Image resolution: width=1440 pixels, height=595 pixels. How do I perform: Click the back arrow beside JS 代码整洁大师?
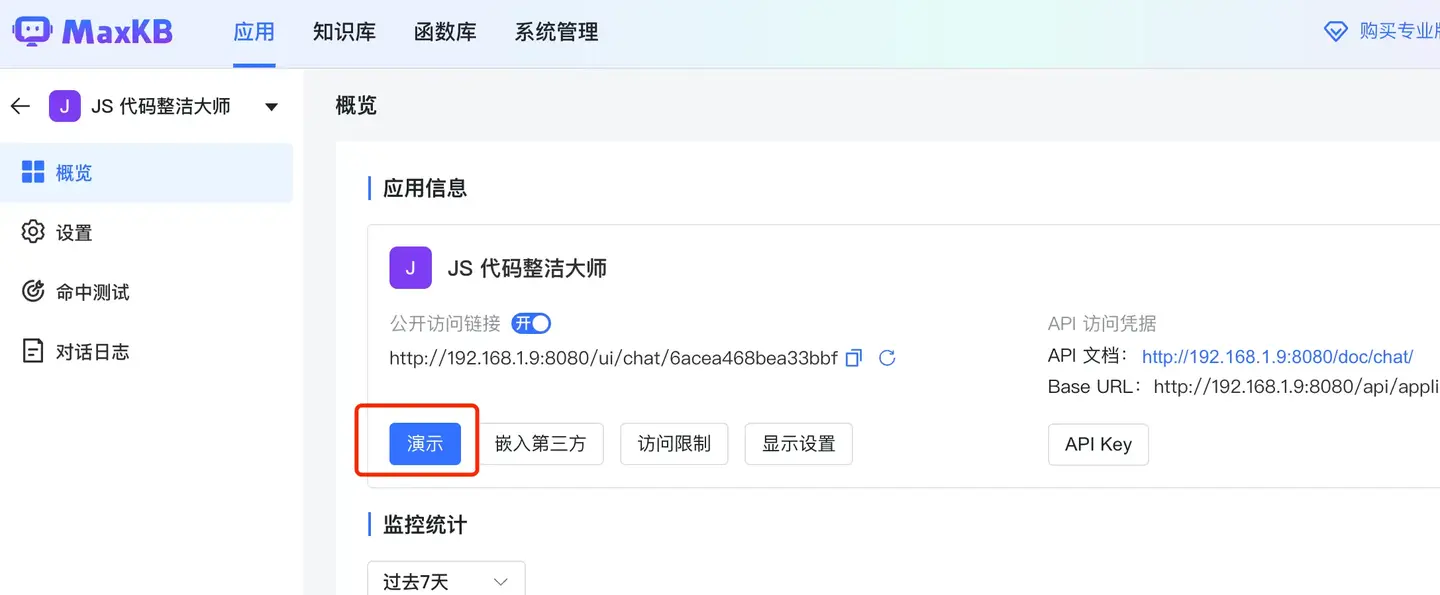tap(20, 105)
